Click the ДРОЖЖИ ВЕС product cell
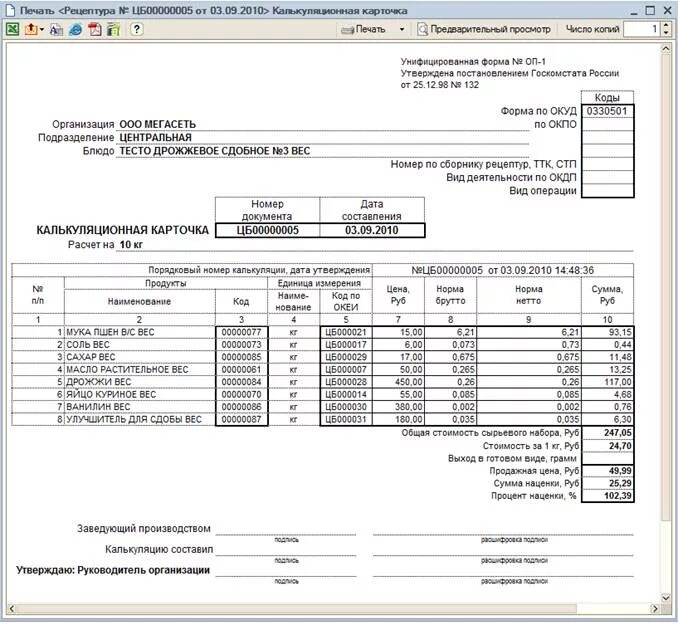678x625 pixels. 140,382
